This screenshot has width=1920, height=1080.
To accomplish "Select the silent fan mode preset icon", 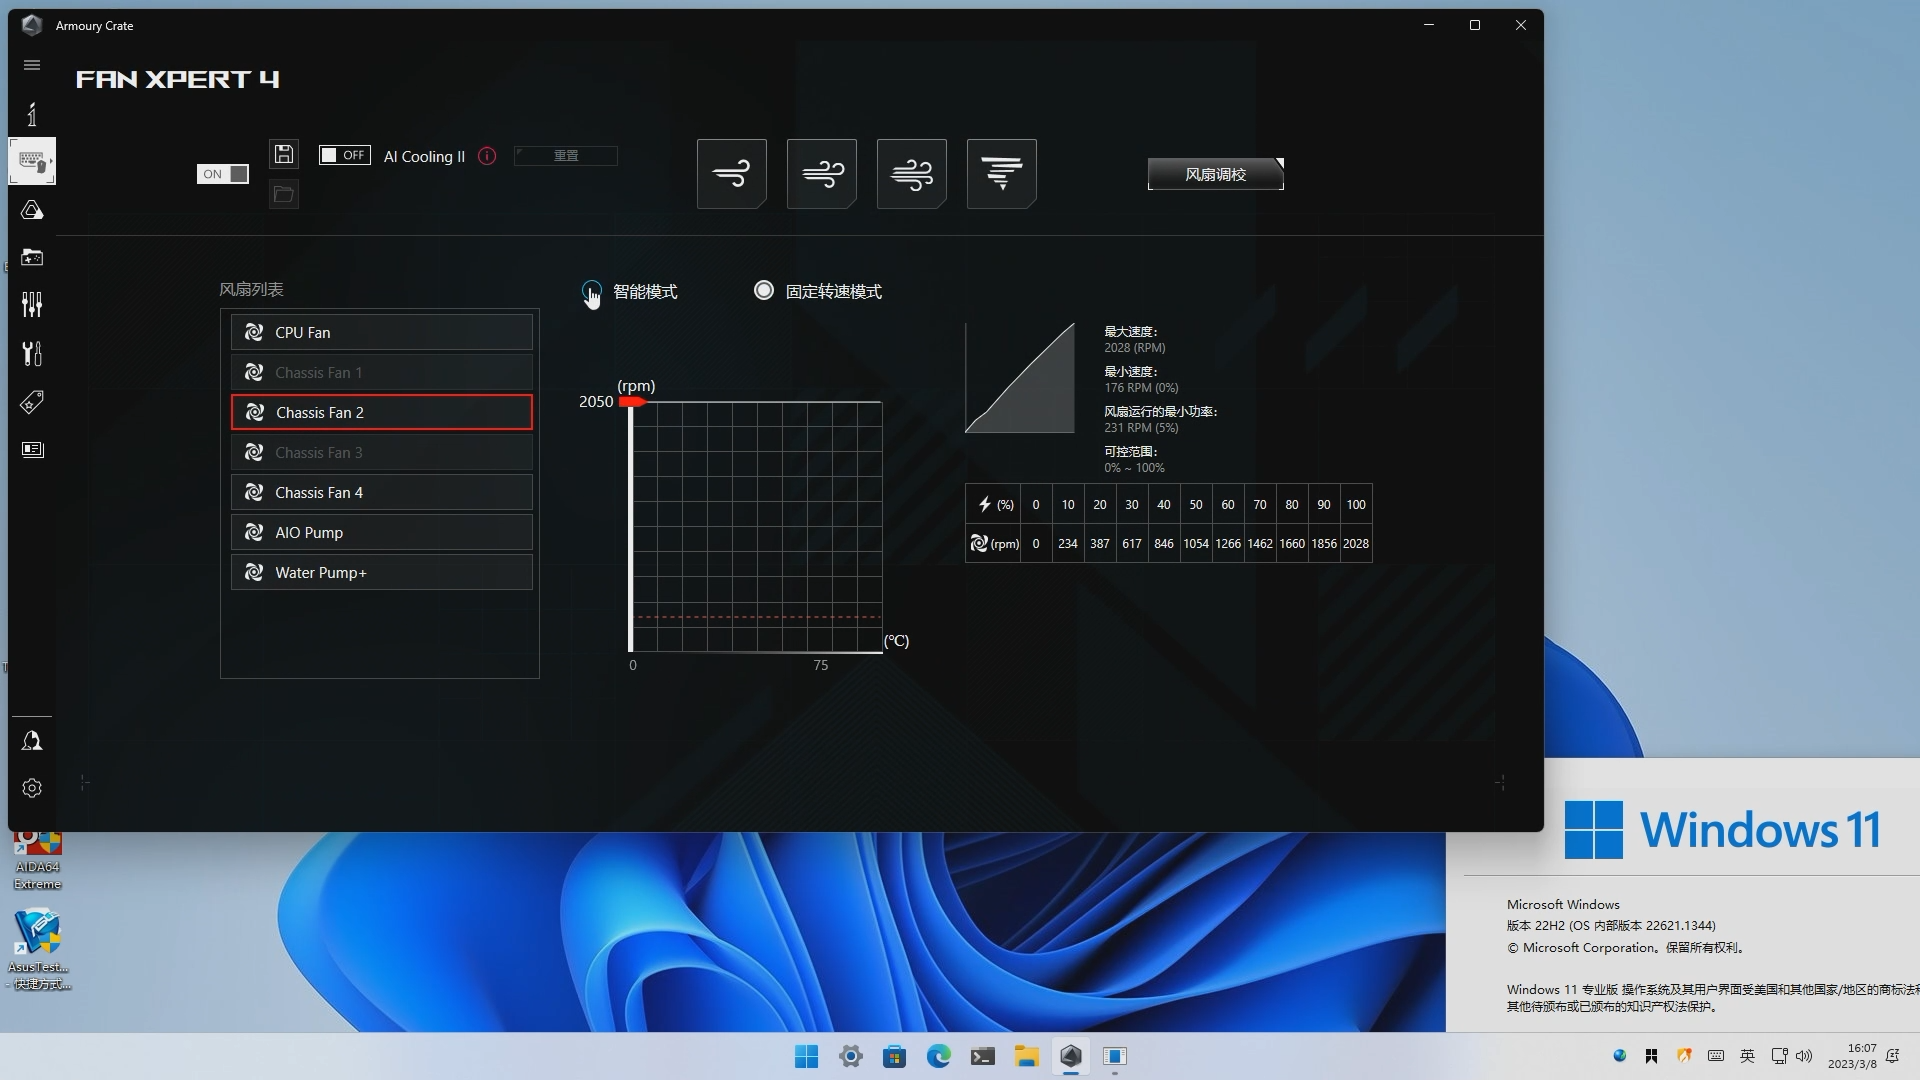I will (731, 174).
